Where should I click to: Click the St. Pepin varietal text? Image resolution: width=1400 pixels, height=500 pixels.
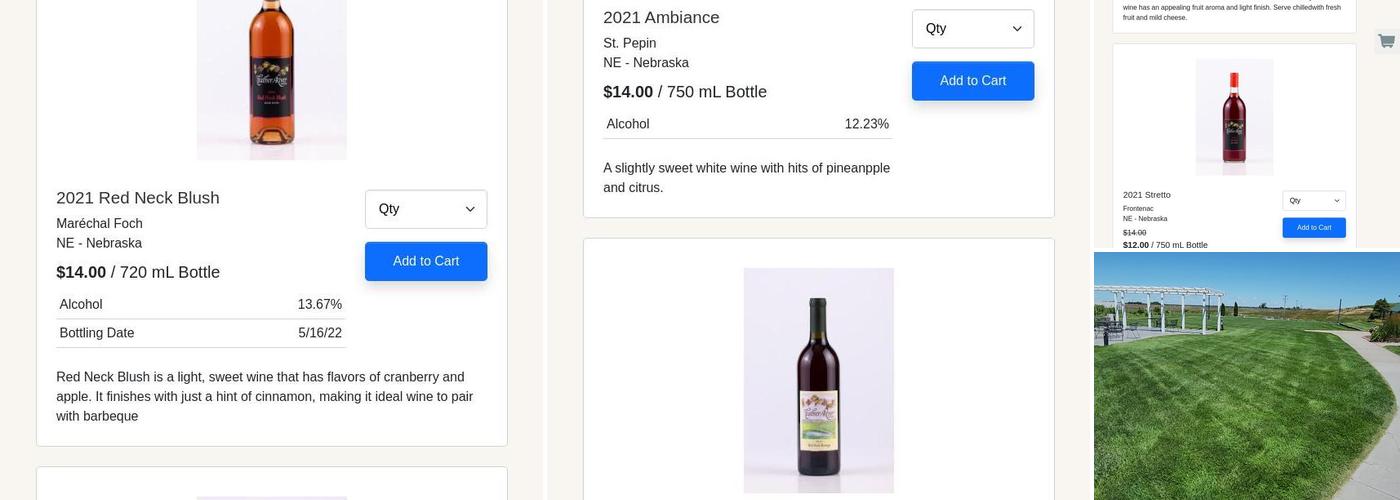[x=630, y=43]
